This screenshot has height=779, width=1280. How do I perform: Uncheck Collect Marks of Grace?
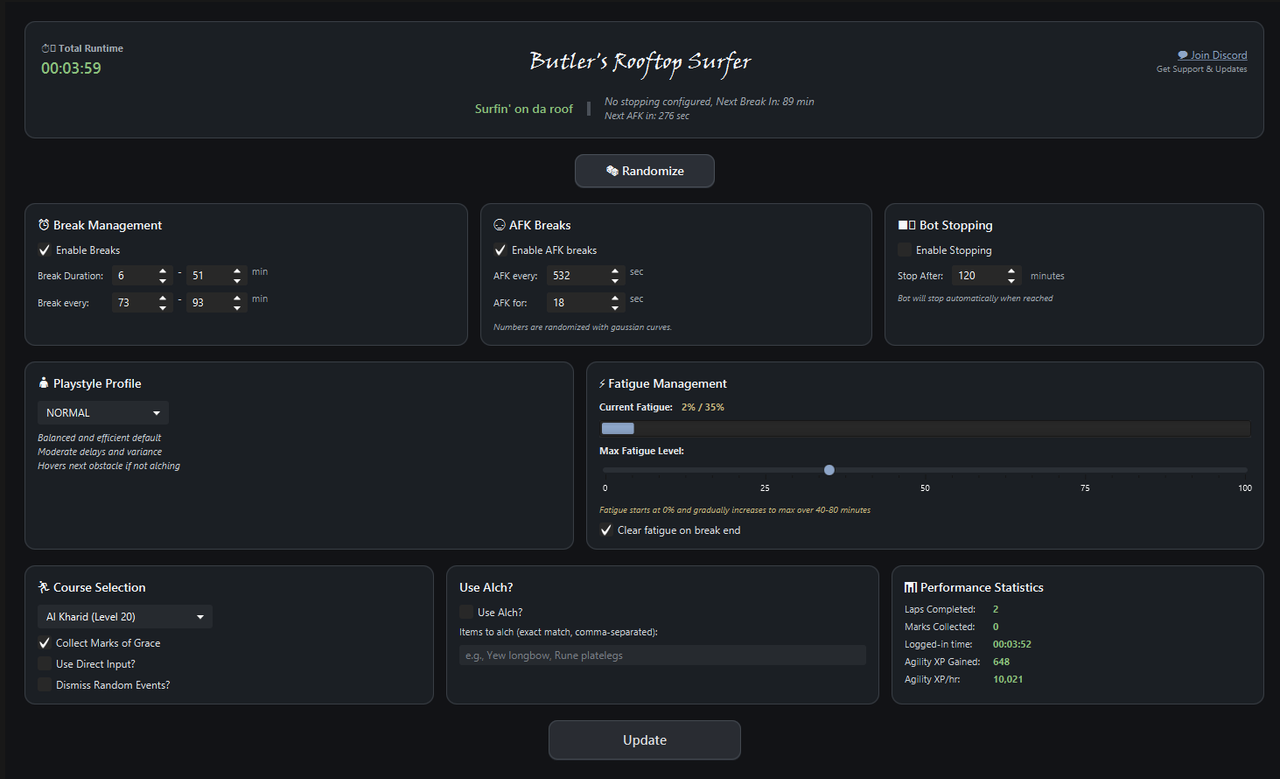point(44,643)
